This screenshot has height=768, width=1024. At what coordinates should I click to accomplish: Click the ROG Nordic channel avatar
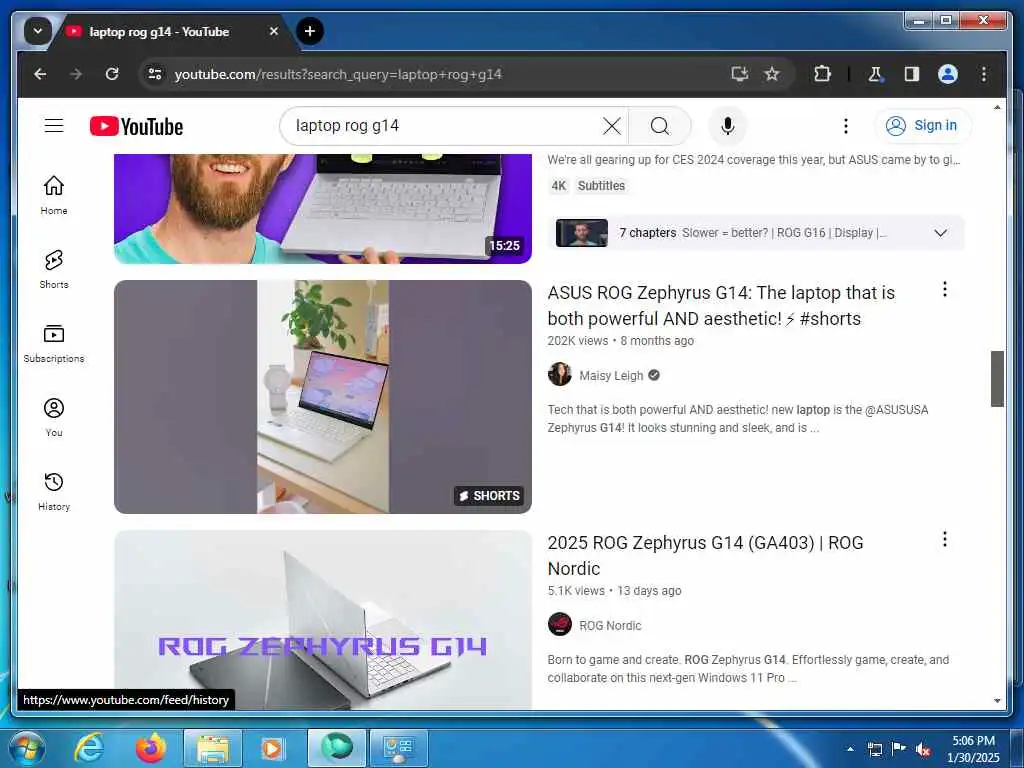point(560,624)
